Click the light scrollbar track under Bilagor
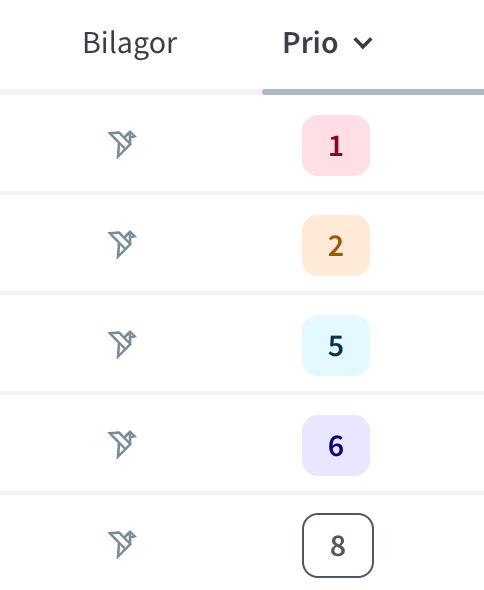484x590 pixels. pos(131,92)
